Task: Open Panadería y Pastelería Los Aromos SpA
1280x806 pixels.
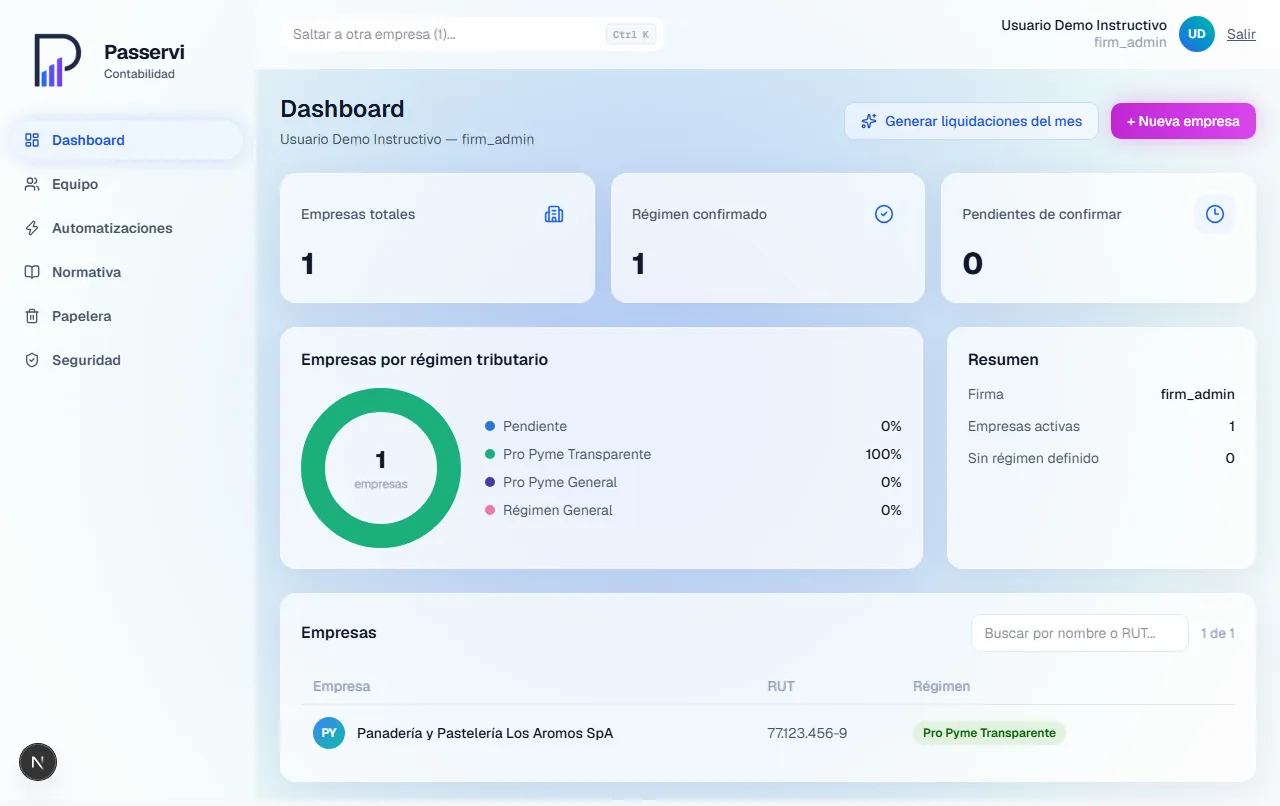Action: 485,733
